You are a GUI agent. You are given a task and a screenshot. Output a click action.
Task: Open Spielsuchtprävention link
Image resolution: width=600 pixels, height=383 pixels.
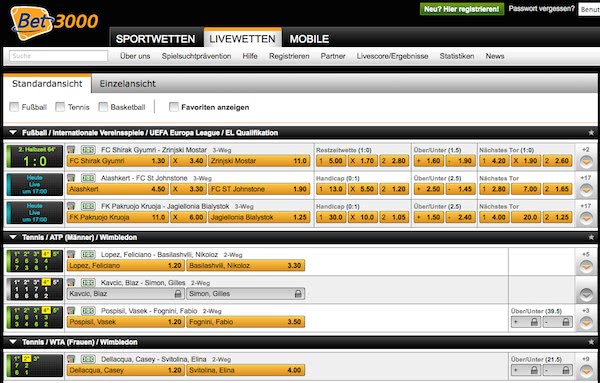click(x=196, y=56)
